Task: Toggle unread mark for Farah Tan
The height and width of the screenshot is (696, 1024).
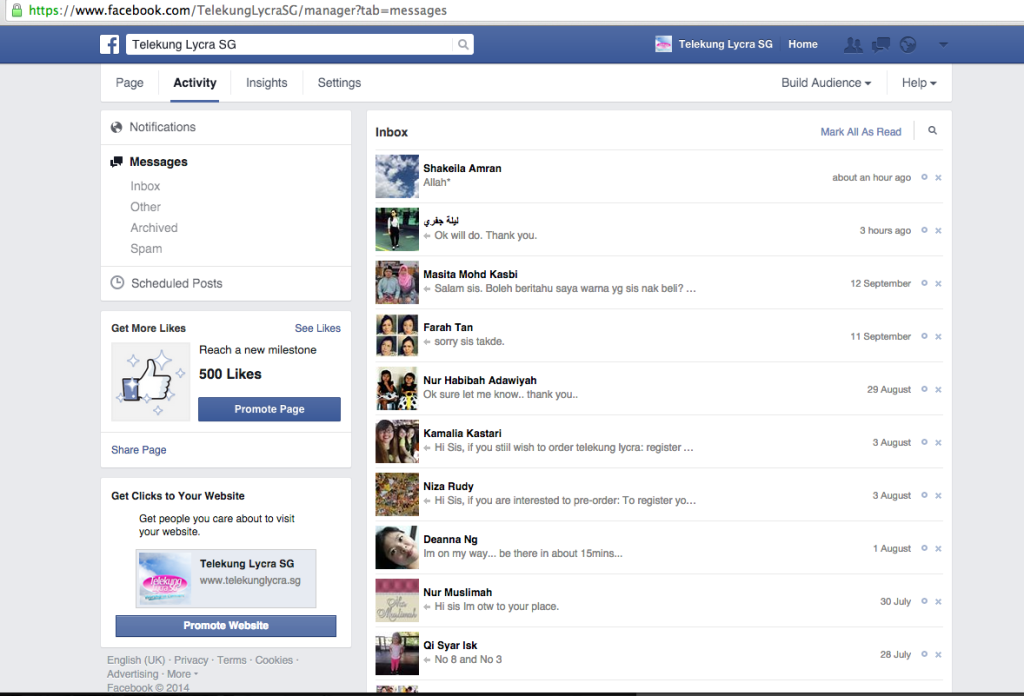Action: (x=924, y=336)
